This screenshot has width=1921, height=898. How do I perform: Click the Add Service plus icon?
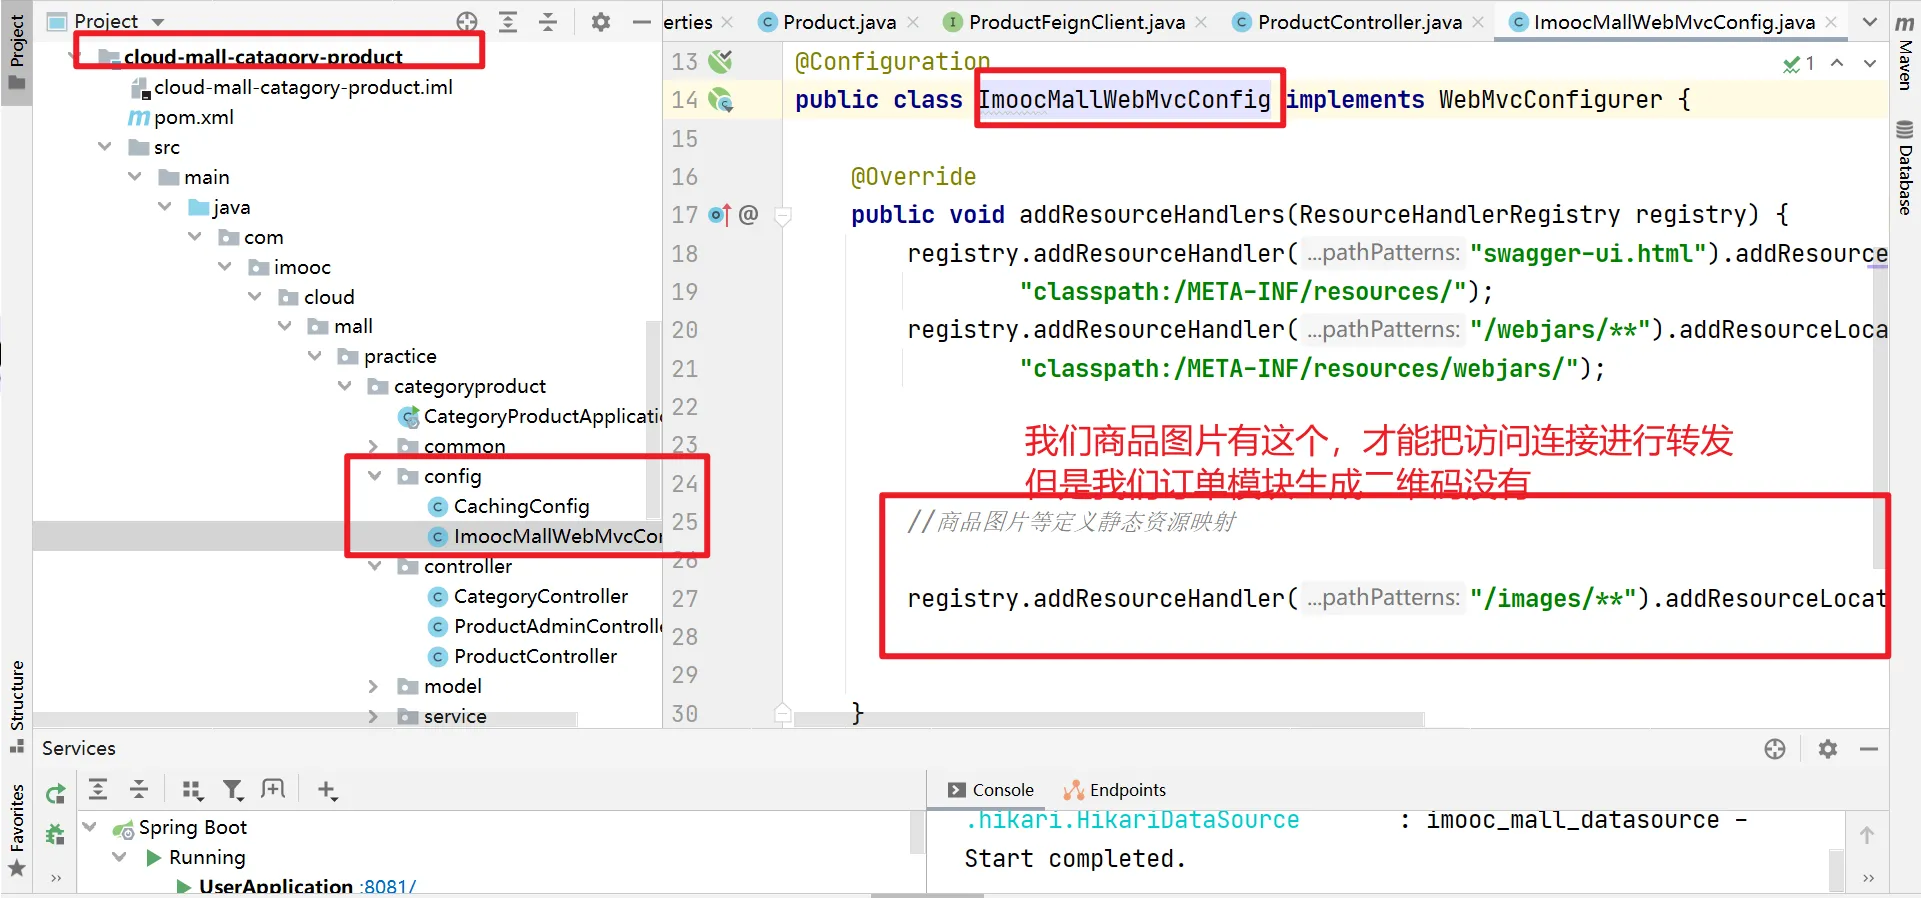(x=327, y=790)
